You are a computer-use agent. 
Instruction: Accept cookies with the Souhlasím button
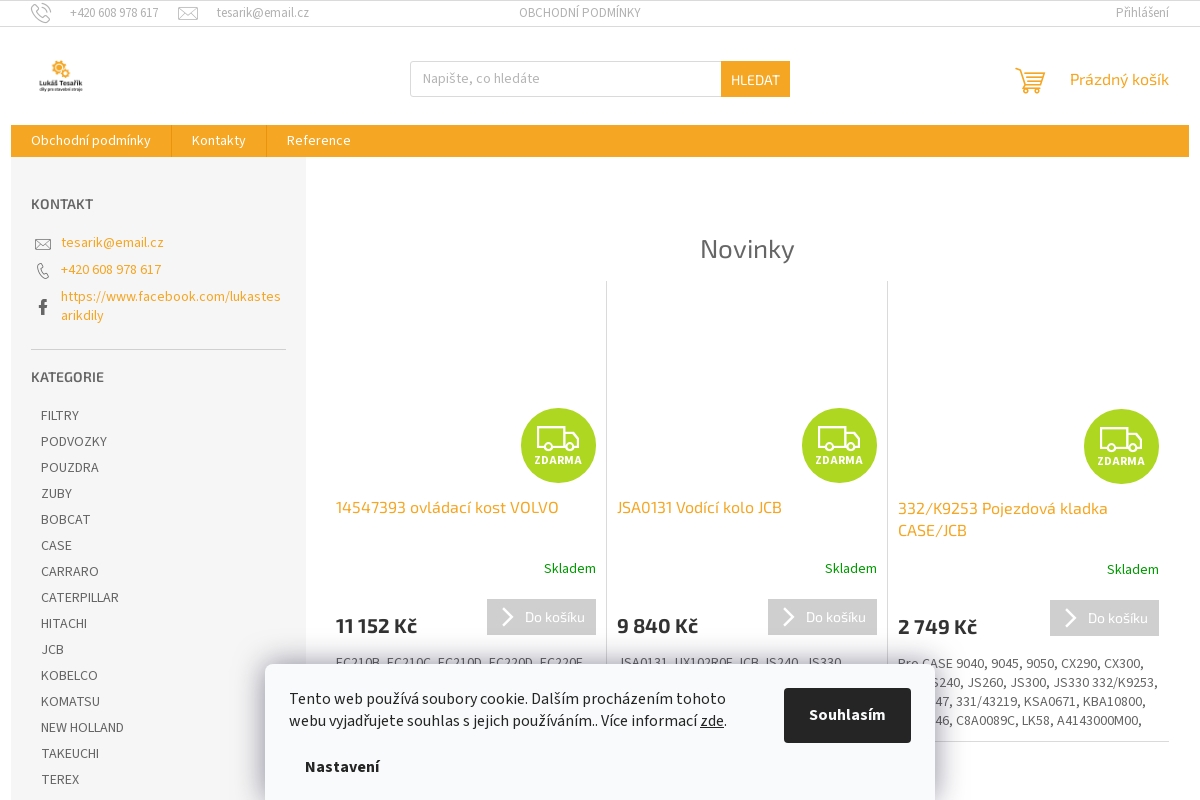tap(847, 715)
